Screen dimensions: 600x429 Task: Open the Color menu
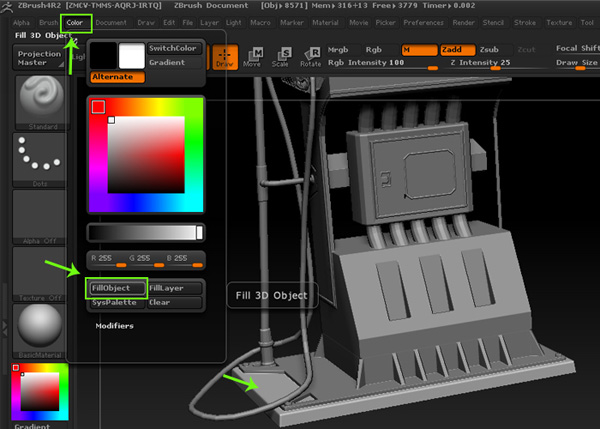click(75, 21)
